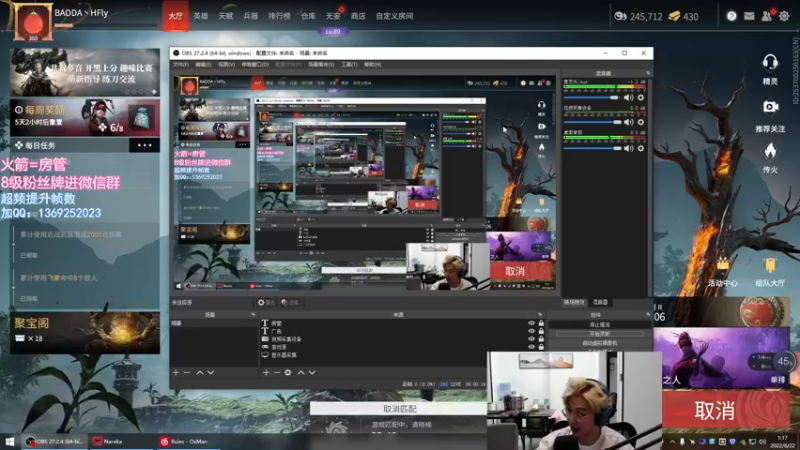
Task: Switch to 英雄 tab in game
Action: [201, 16]
